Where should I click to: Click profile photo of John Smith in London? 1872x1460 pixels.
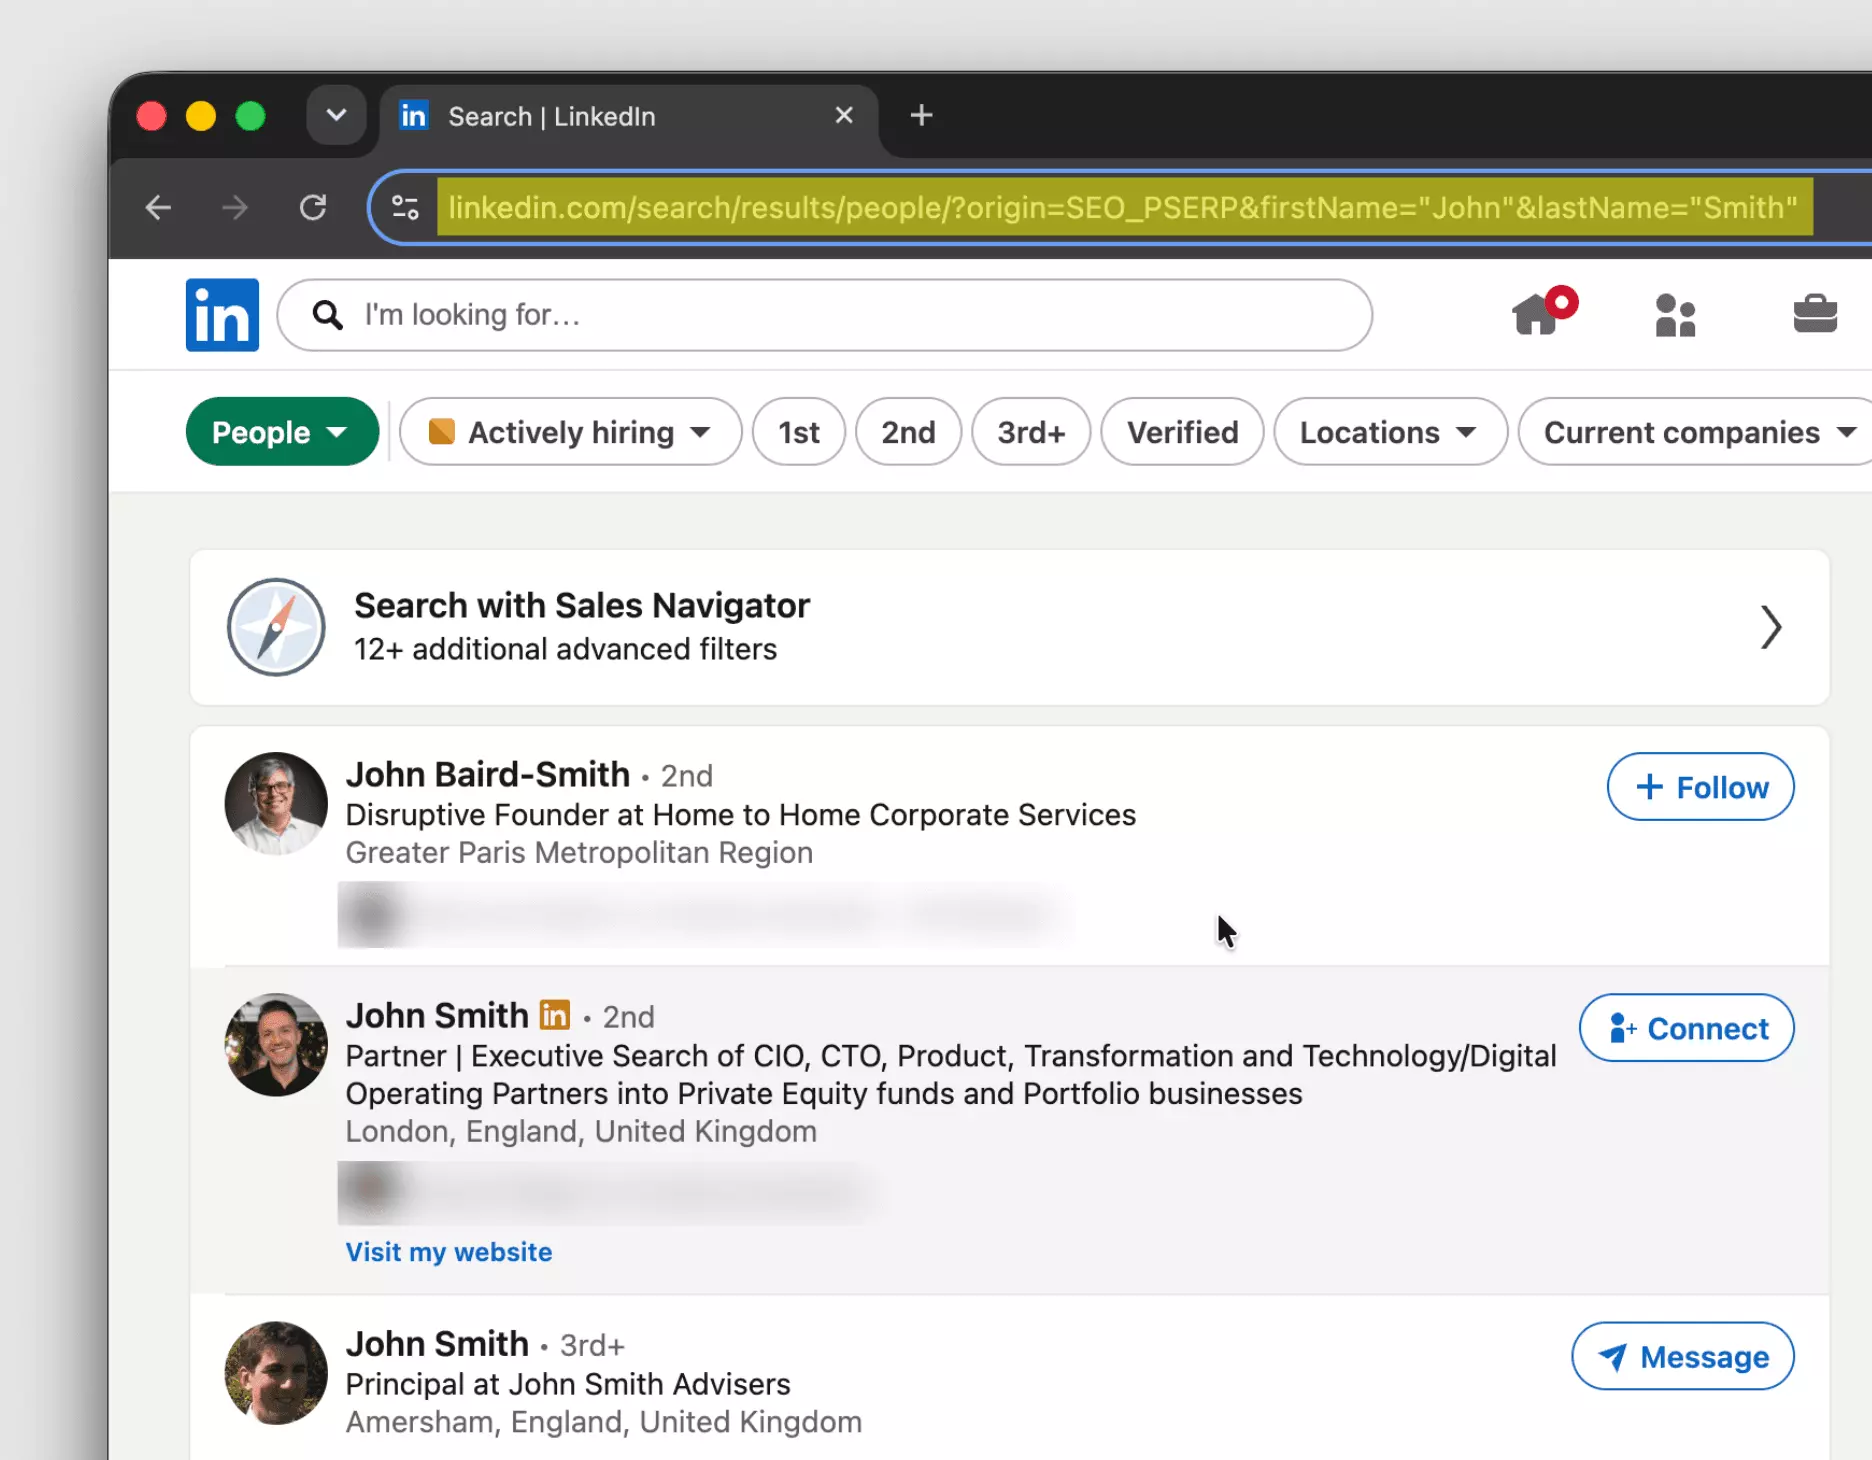(276, 1044)
